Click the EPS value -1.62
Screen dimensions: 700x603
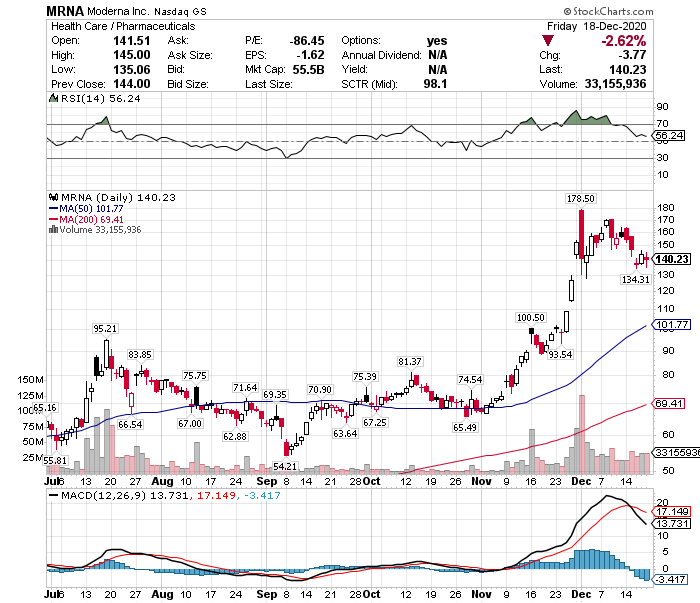[310, 55]
